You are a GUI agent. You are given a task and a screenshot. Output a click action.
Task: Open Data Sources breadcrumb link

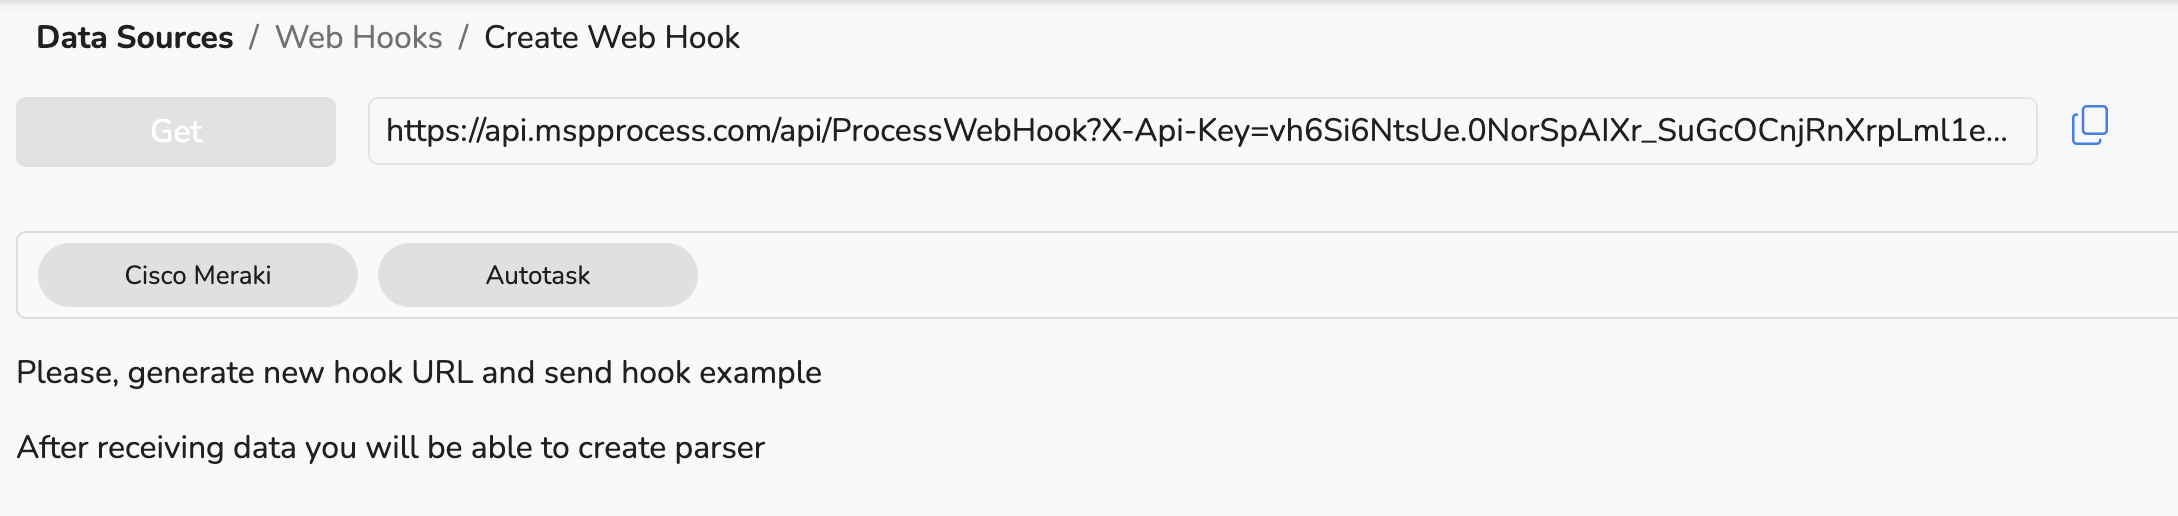135,38
